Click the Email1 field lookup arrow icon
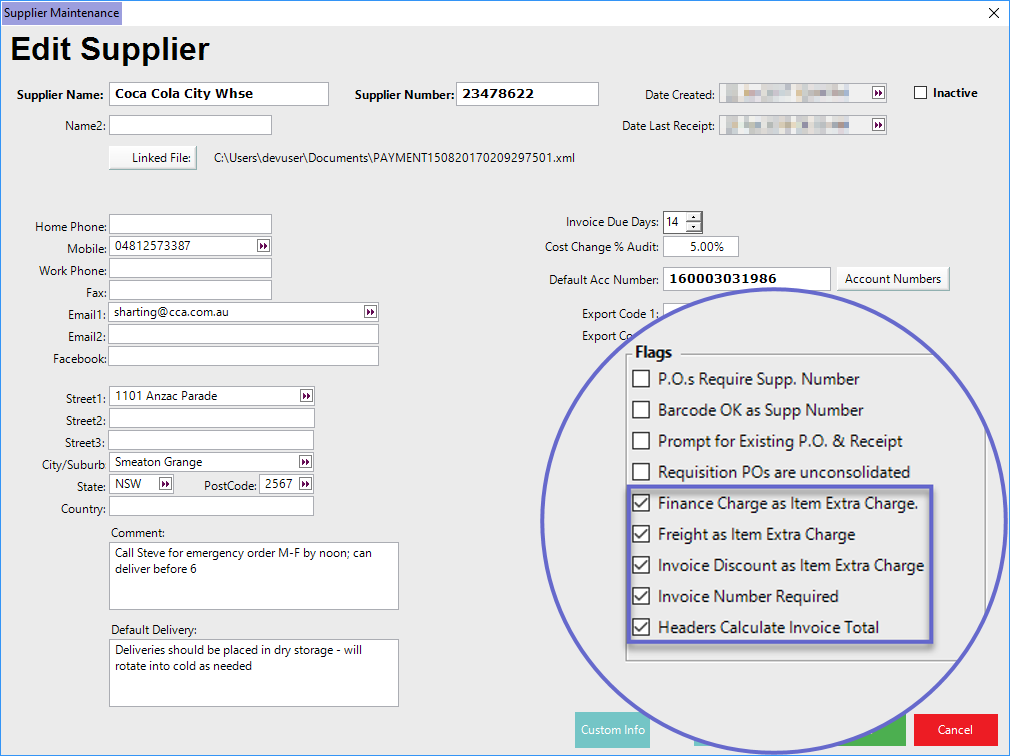1010x756 pixels. (370, 312)
